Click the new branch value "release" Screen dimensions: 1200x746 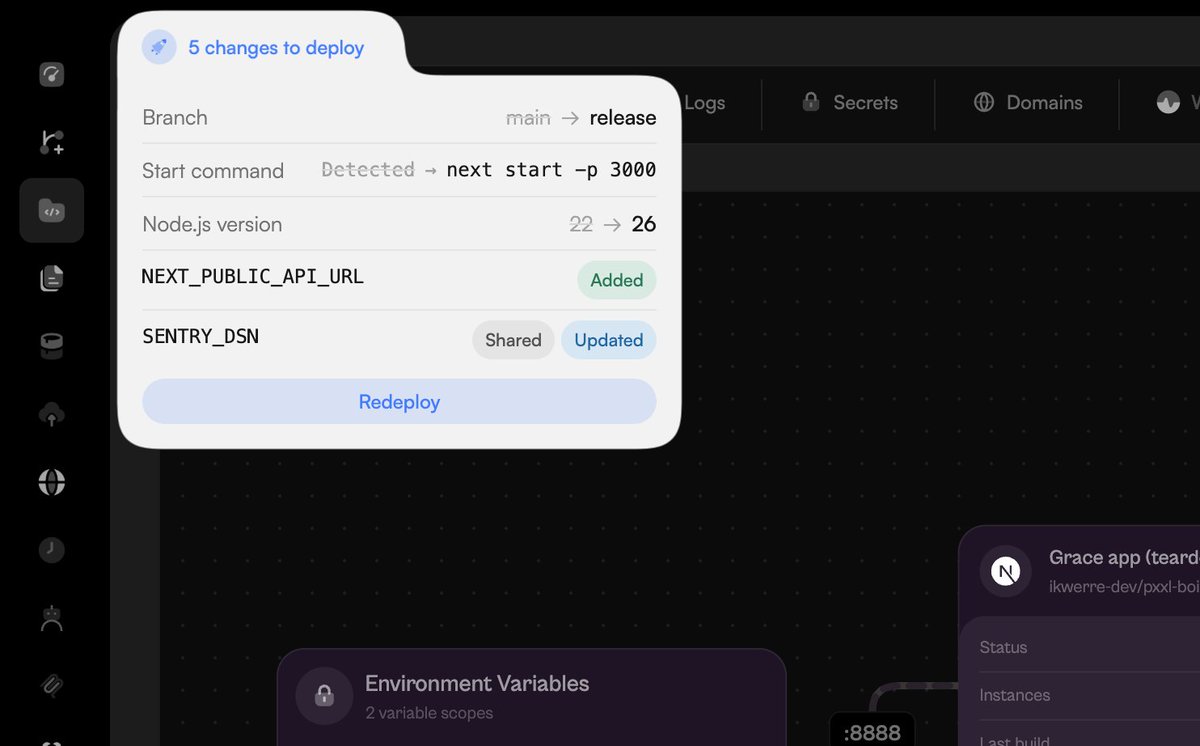623,118
